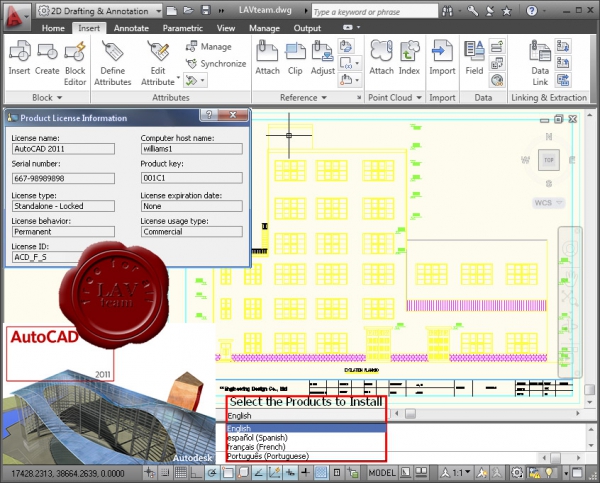Click the steering wheel icon on navigation bar

point(570,249)
